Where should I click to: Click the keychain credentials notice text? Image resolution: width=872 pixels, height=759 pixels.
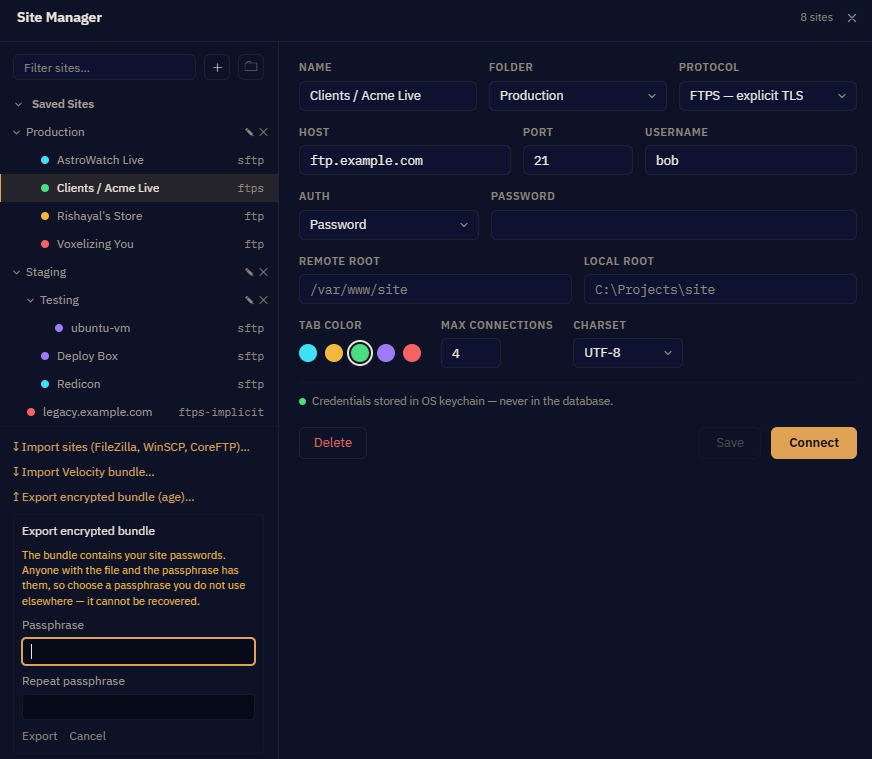[462, 401]
